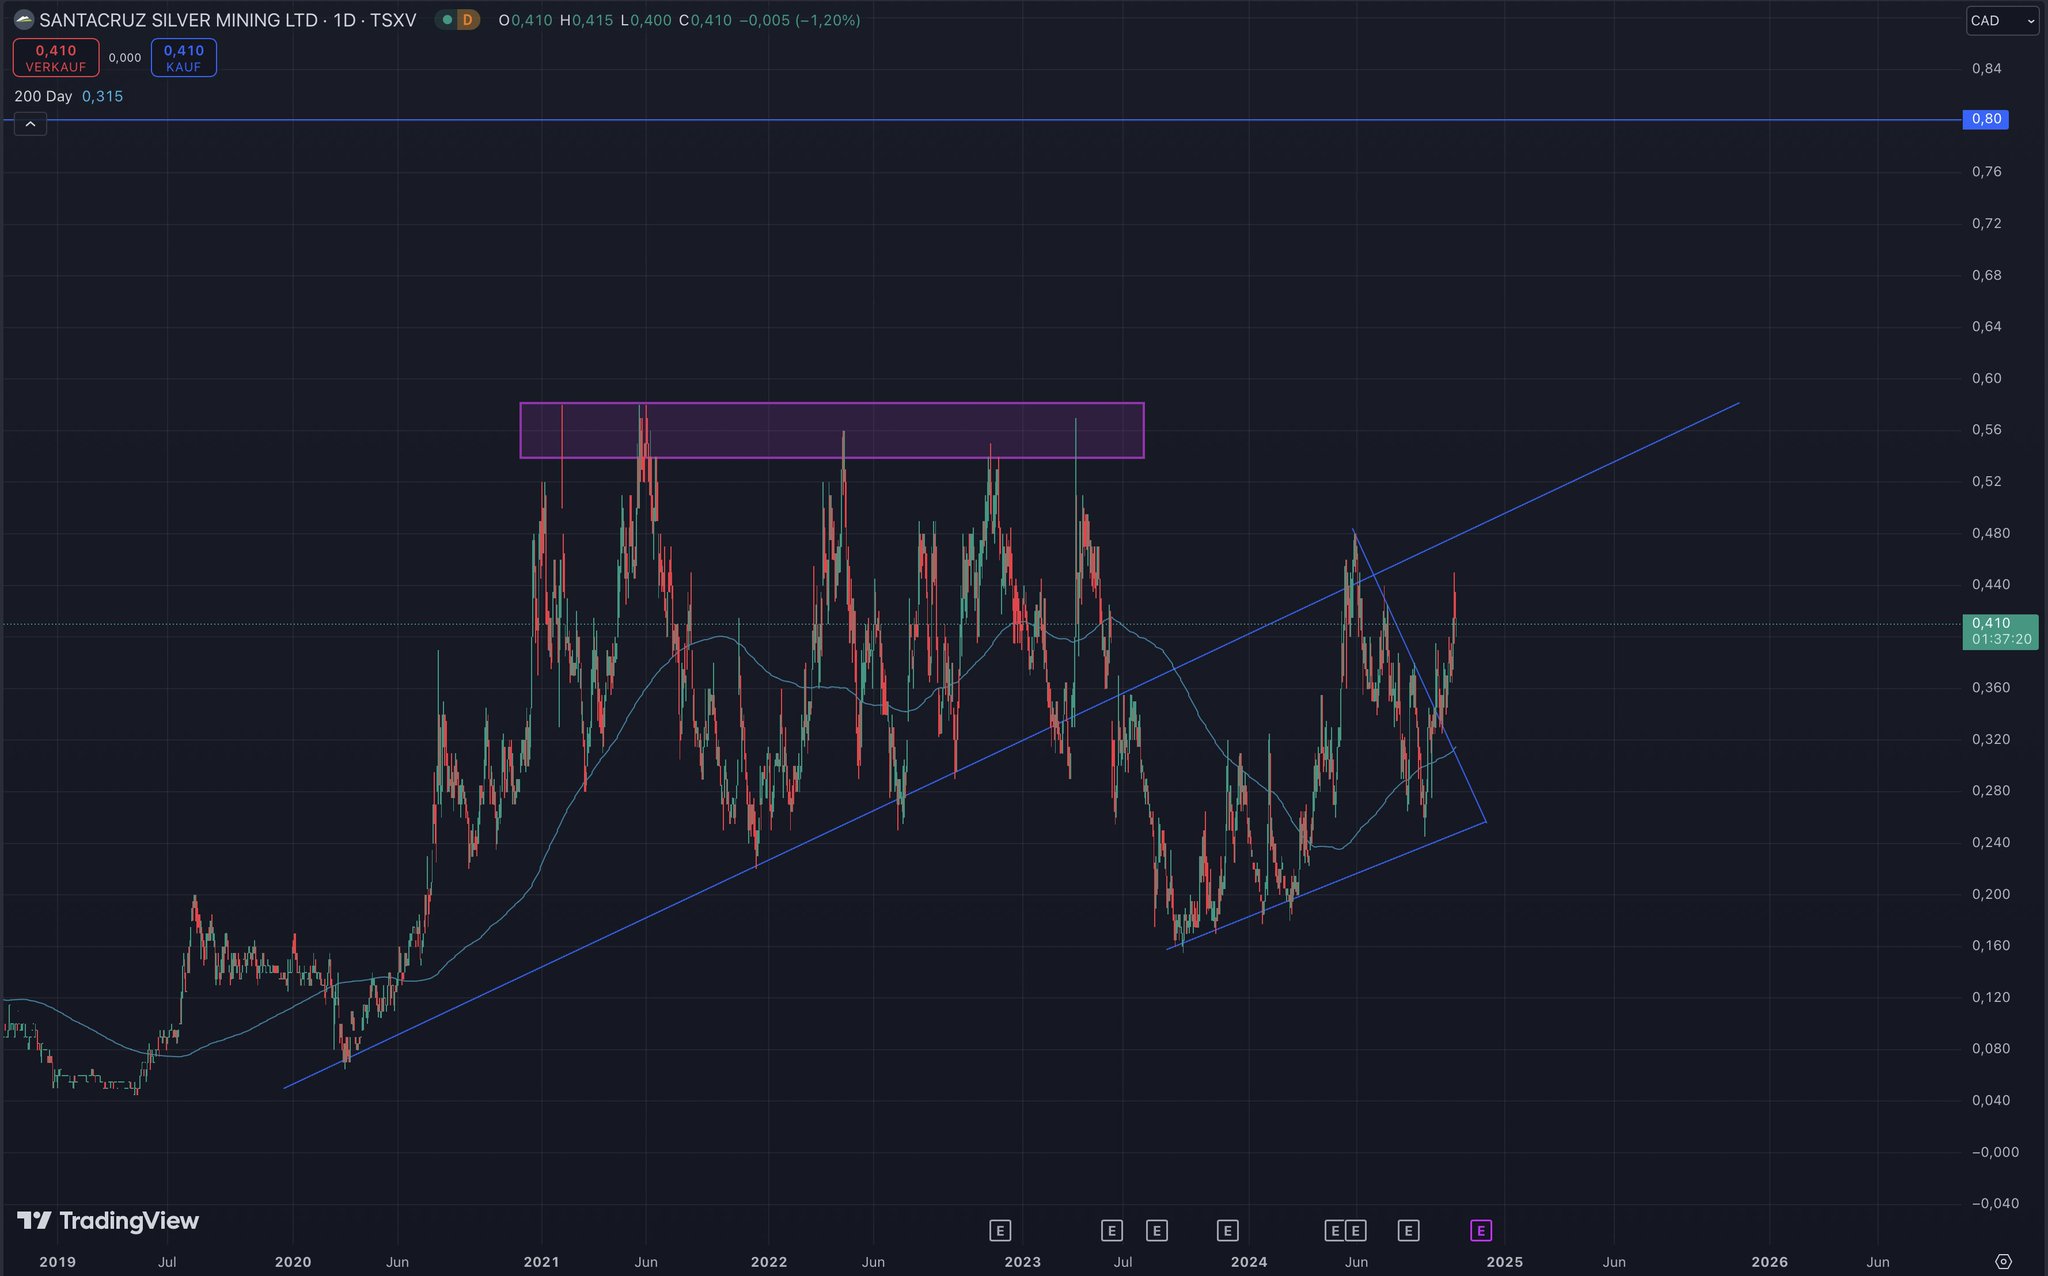Click the 2021 label on time axis
2048x1276 pixels.
541,1262
